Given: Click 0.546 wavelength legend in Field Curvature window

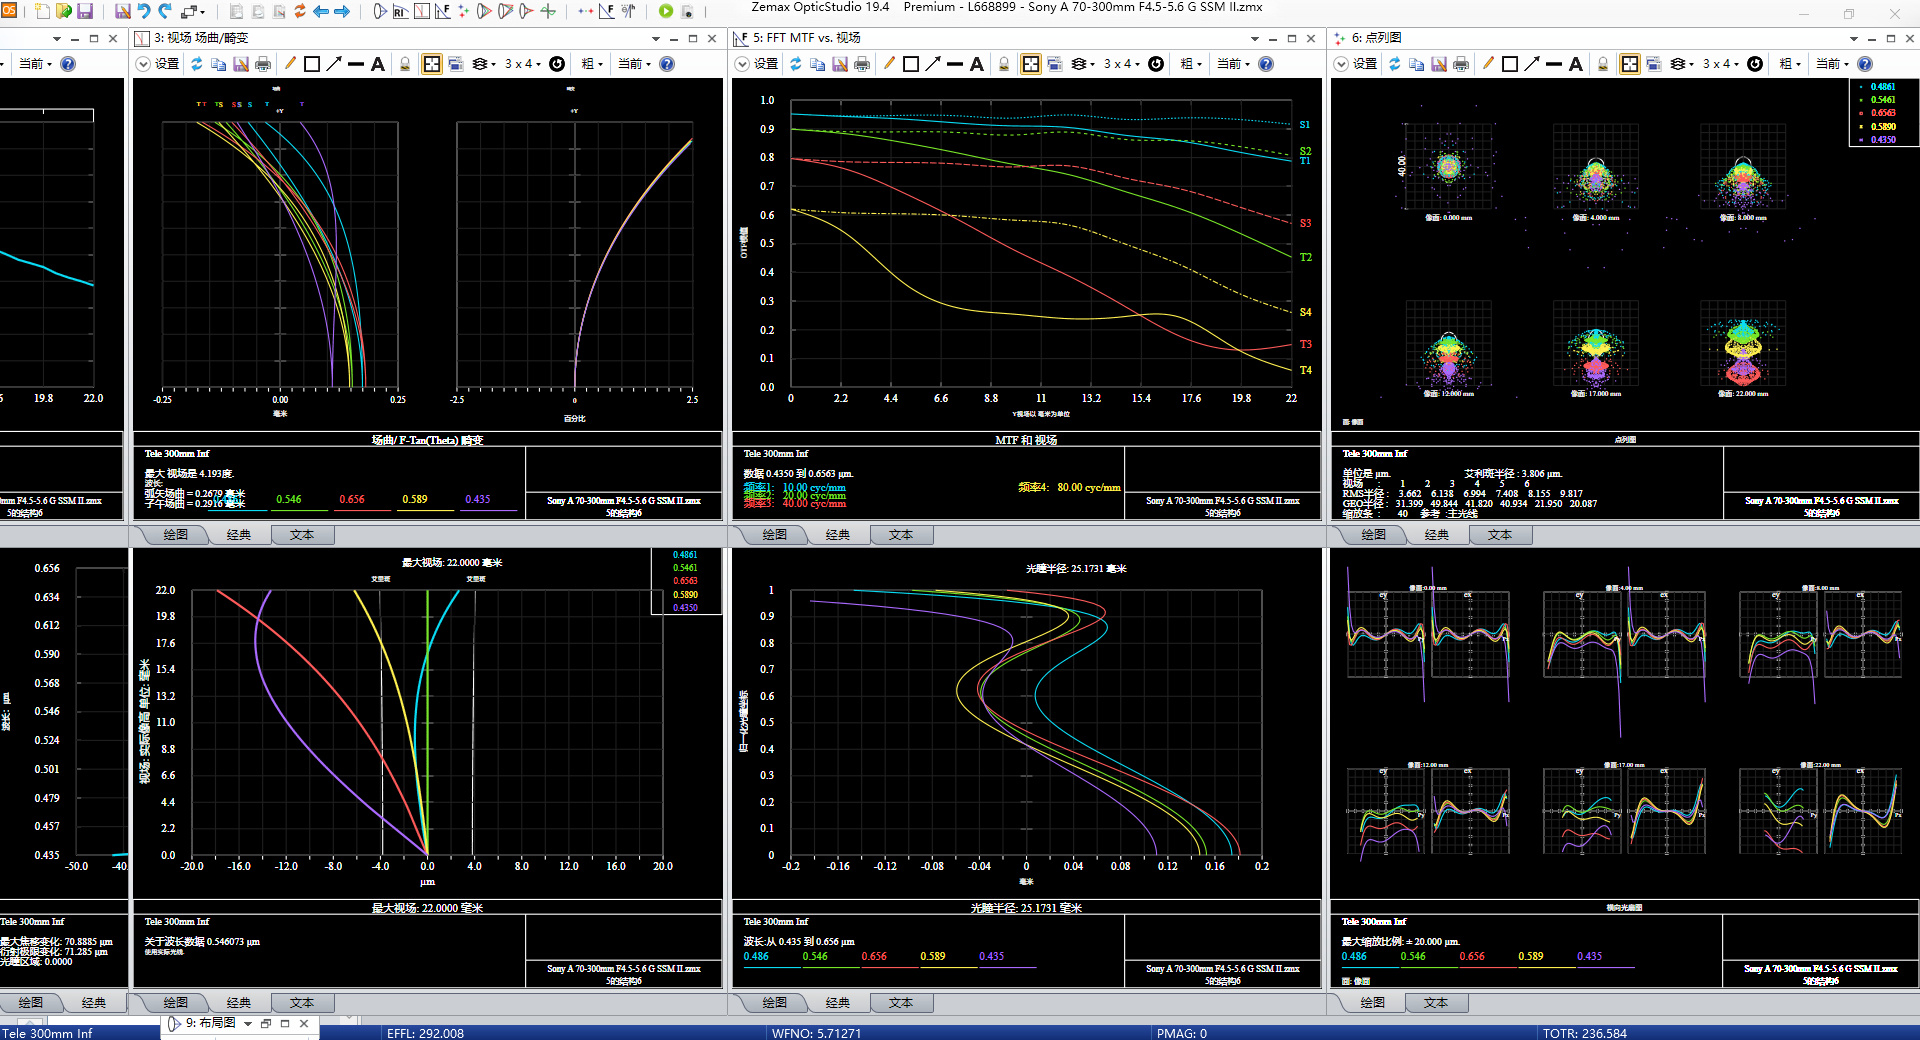Looking at the screenshot, I should (289, 499).
